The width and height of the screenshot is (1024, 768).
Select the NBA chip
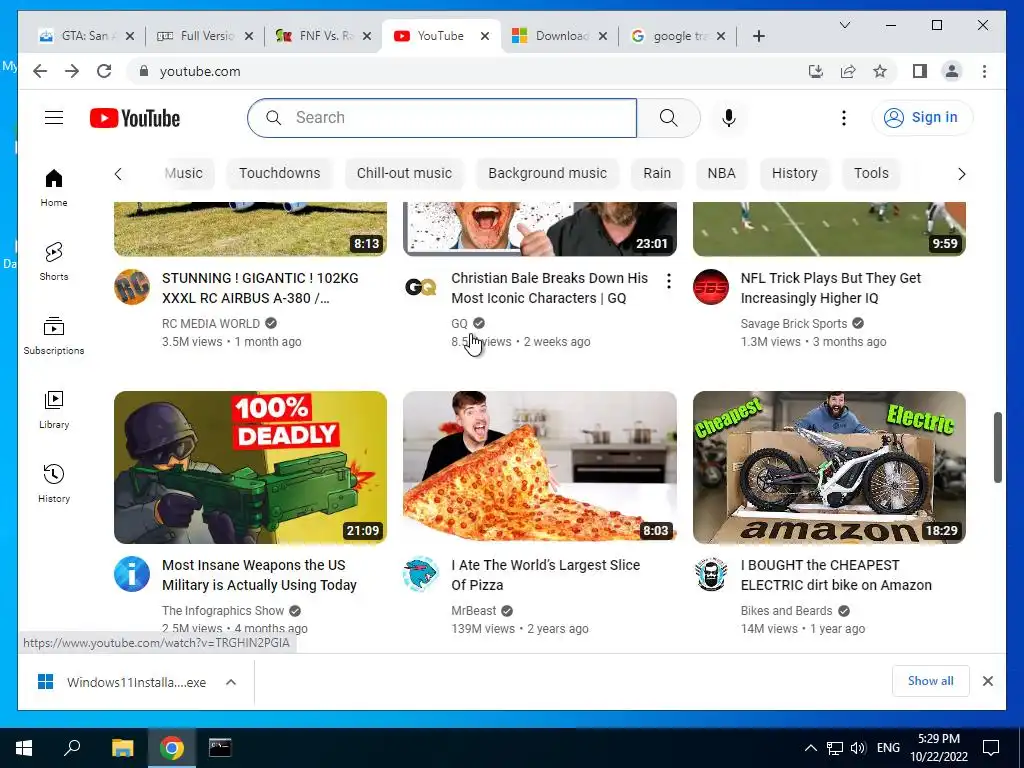(722, 173)
